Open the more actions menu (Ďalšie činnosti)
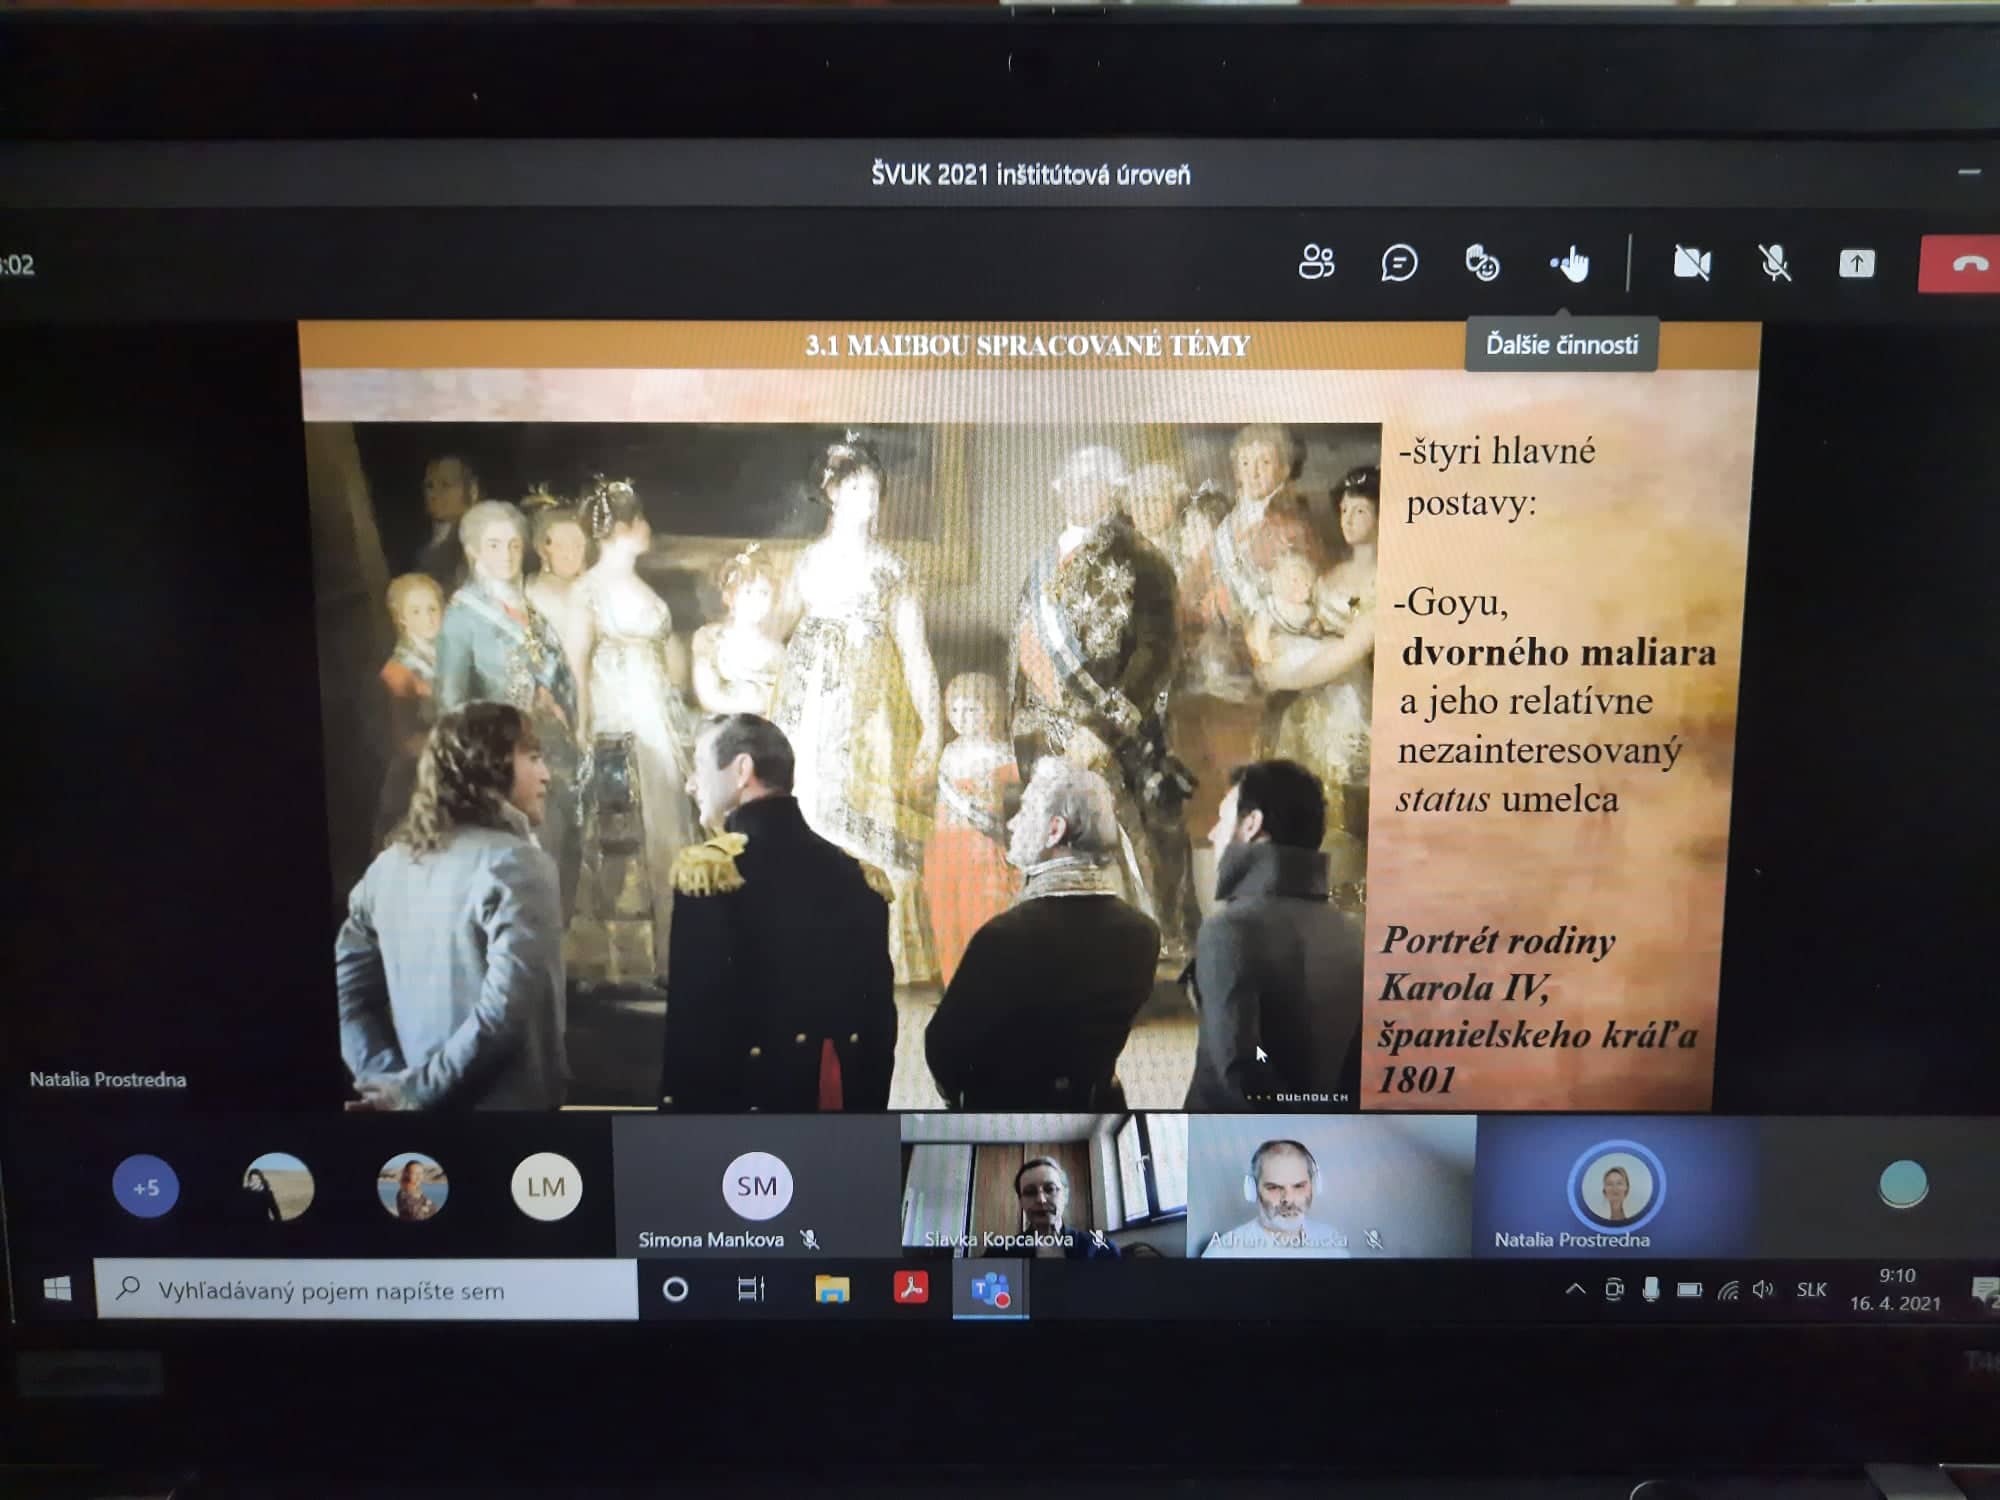This screenshot has width=2000, height=1500. pos(1570,265)
